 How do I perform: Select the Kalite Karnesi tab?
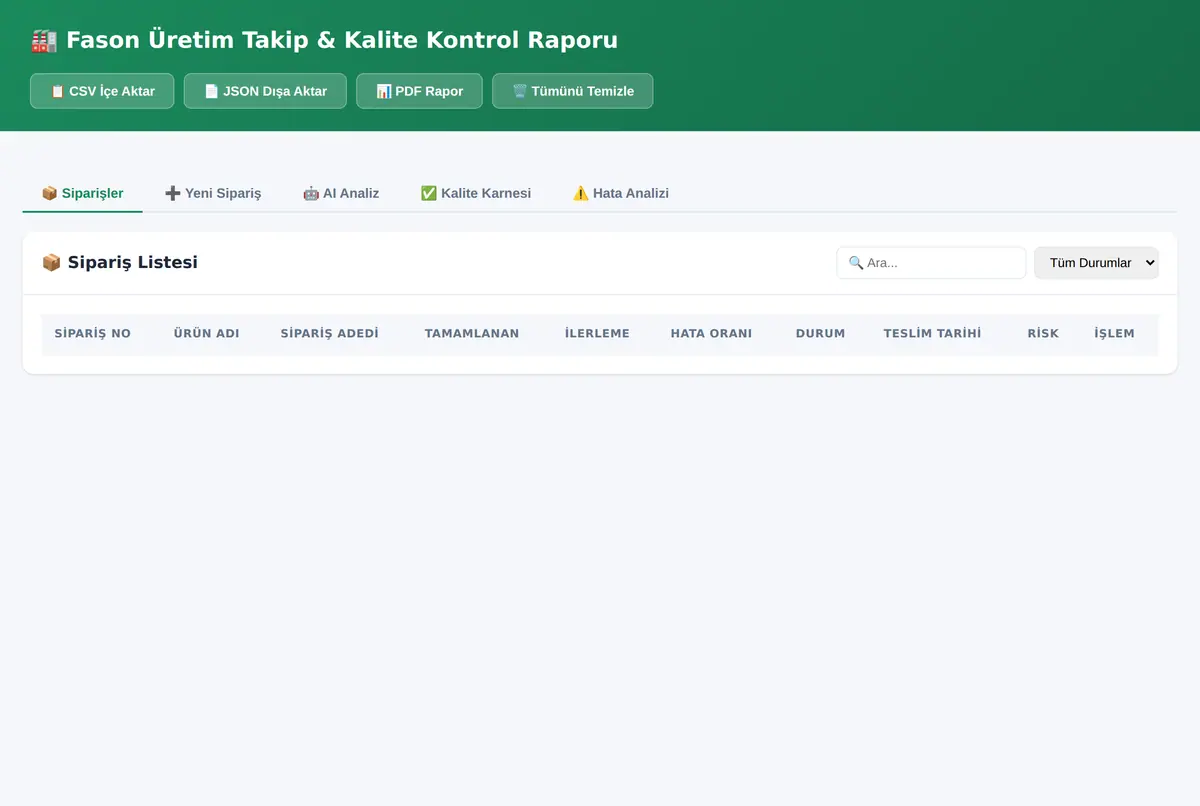coord(476,193)
